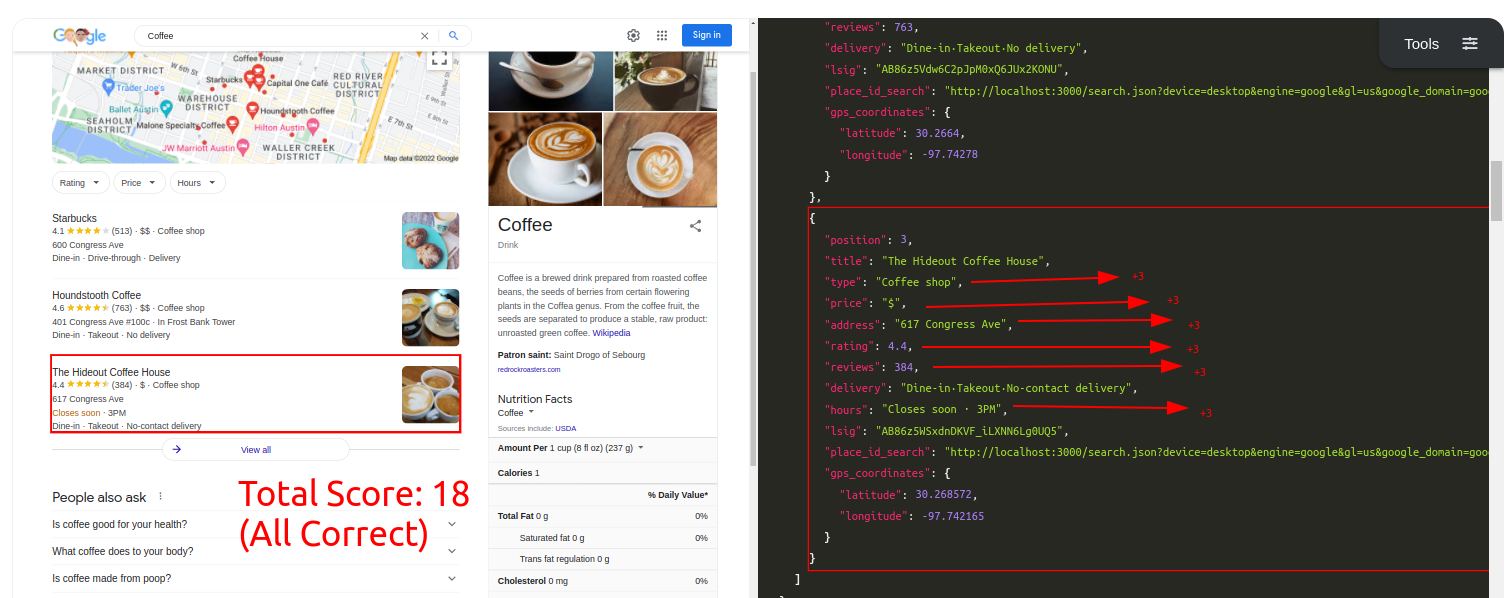Open the redrockroasters.com source link
Screen dimensions: 1512x598
pos(529,370)
